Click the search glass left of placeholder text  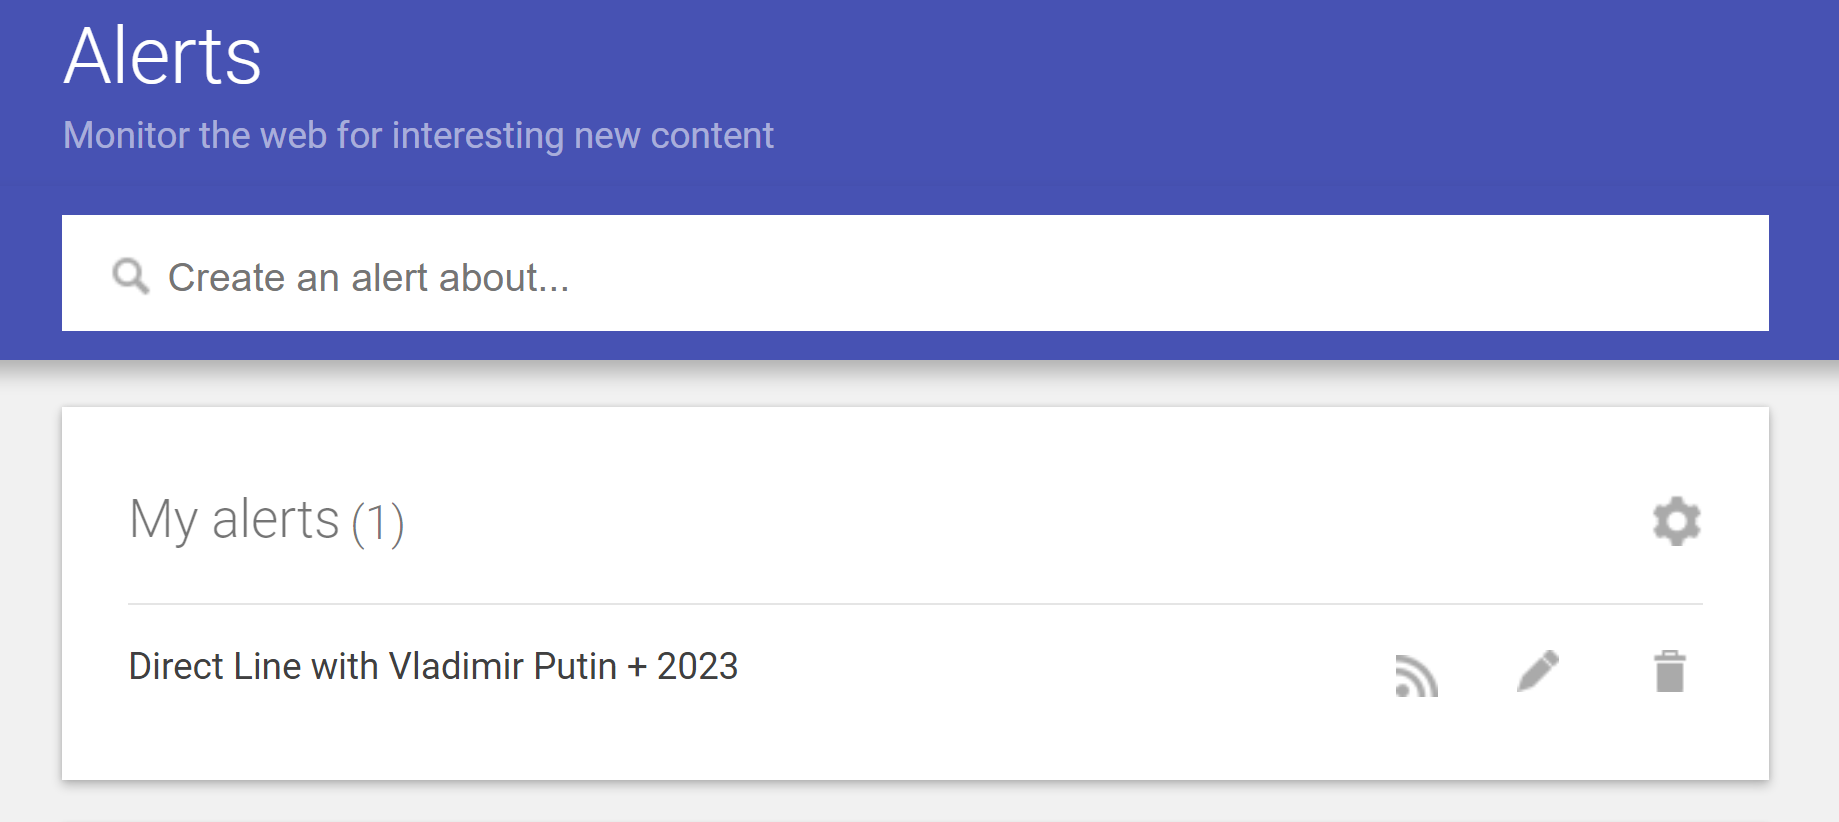click(x=131, y=276)
